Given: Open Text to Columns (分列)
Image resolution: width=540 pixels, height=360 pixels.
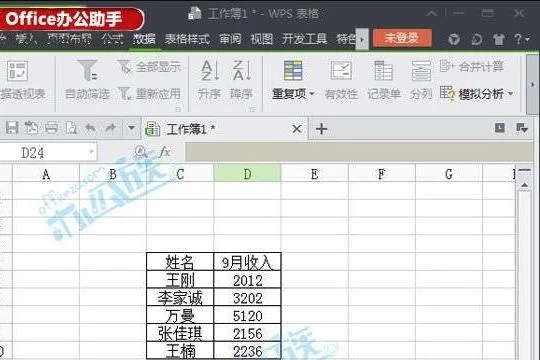Looking at the screenshot, I should pos(421,79).
